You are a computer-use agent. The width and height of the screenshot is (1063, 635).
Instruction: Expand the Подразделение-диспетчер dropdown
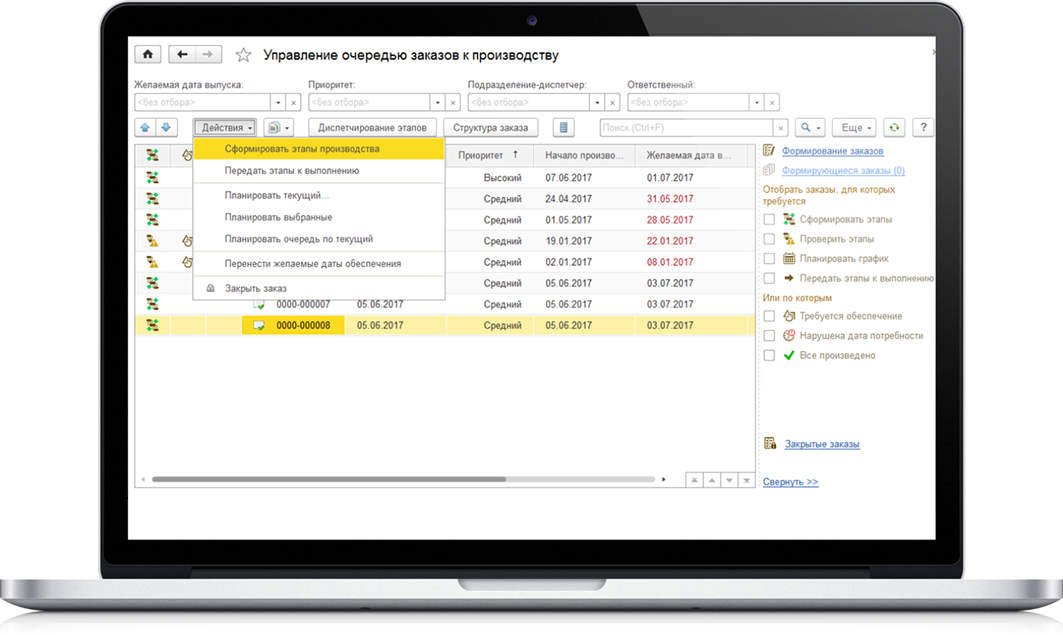[x=597, y=102]
